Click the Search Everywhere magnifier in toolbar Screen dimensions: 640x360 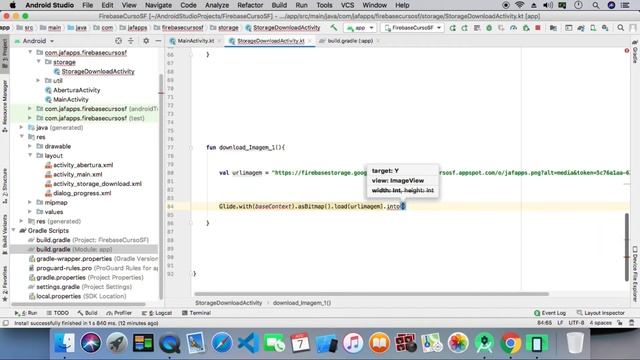[x=620, y=28]
